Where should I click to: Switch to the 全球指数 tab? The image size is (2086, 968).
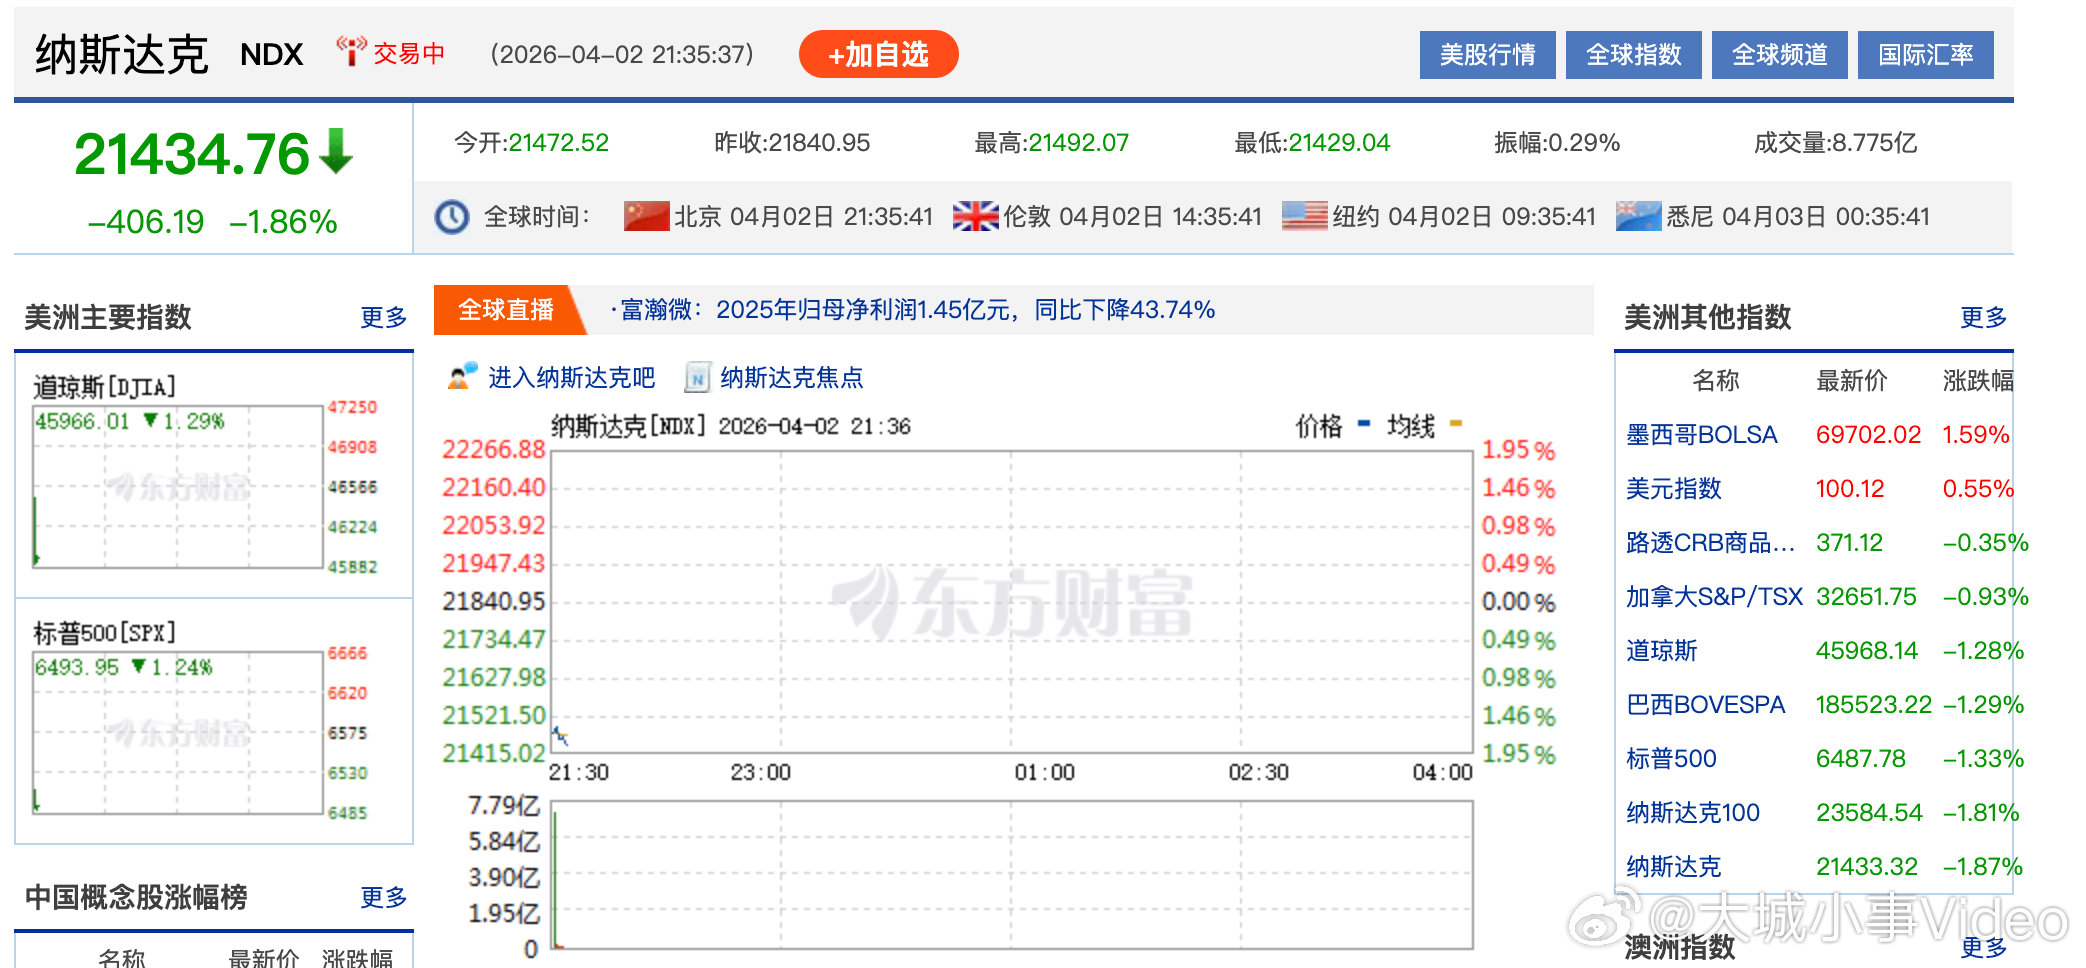point(1633,55)
